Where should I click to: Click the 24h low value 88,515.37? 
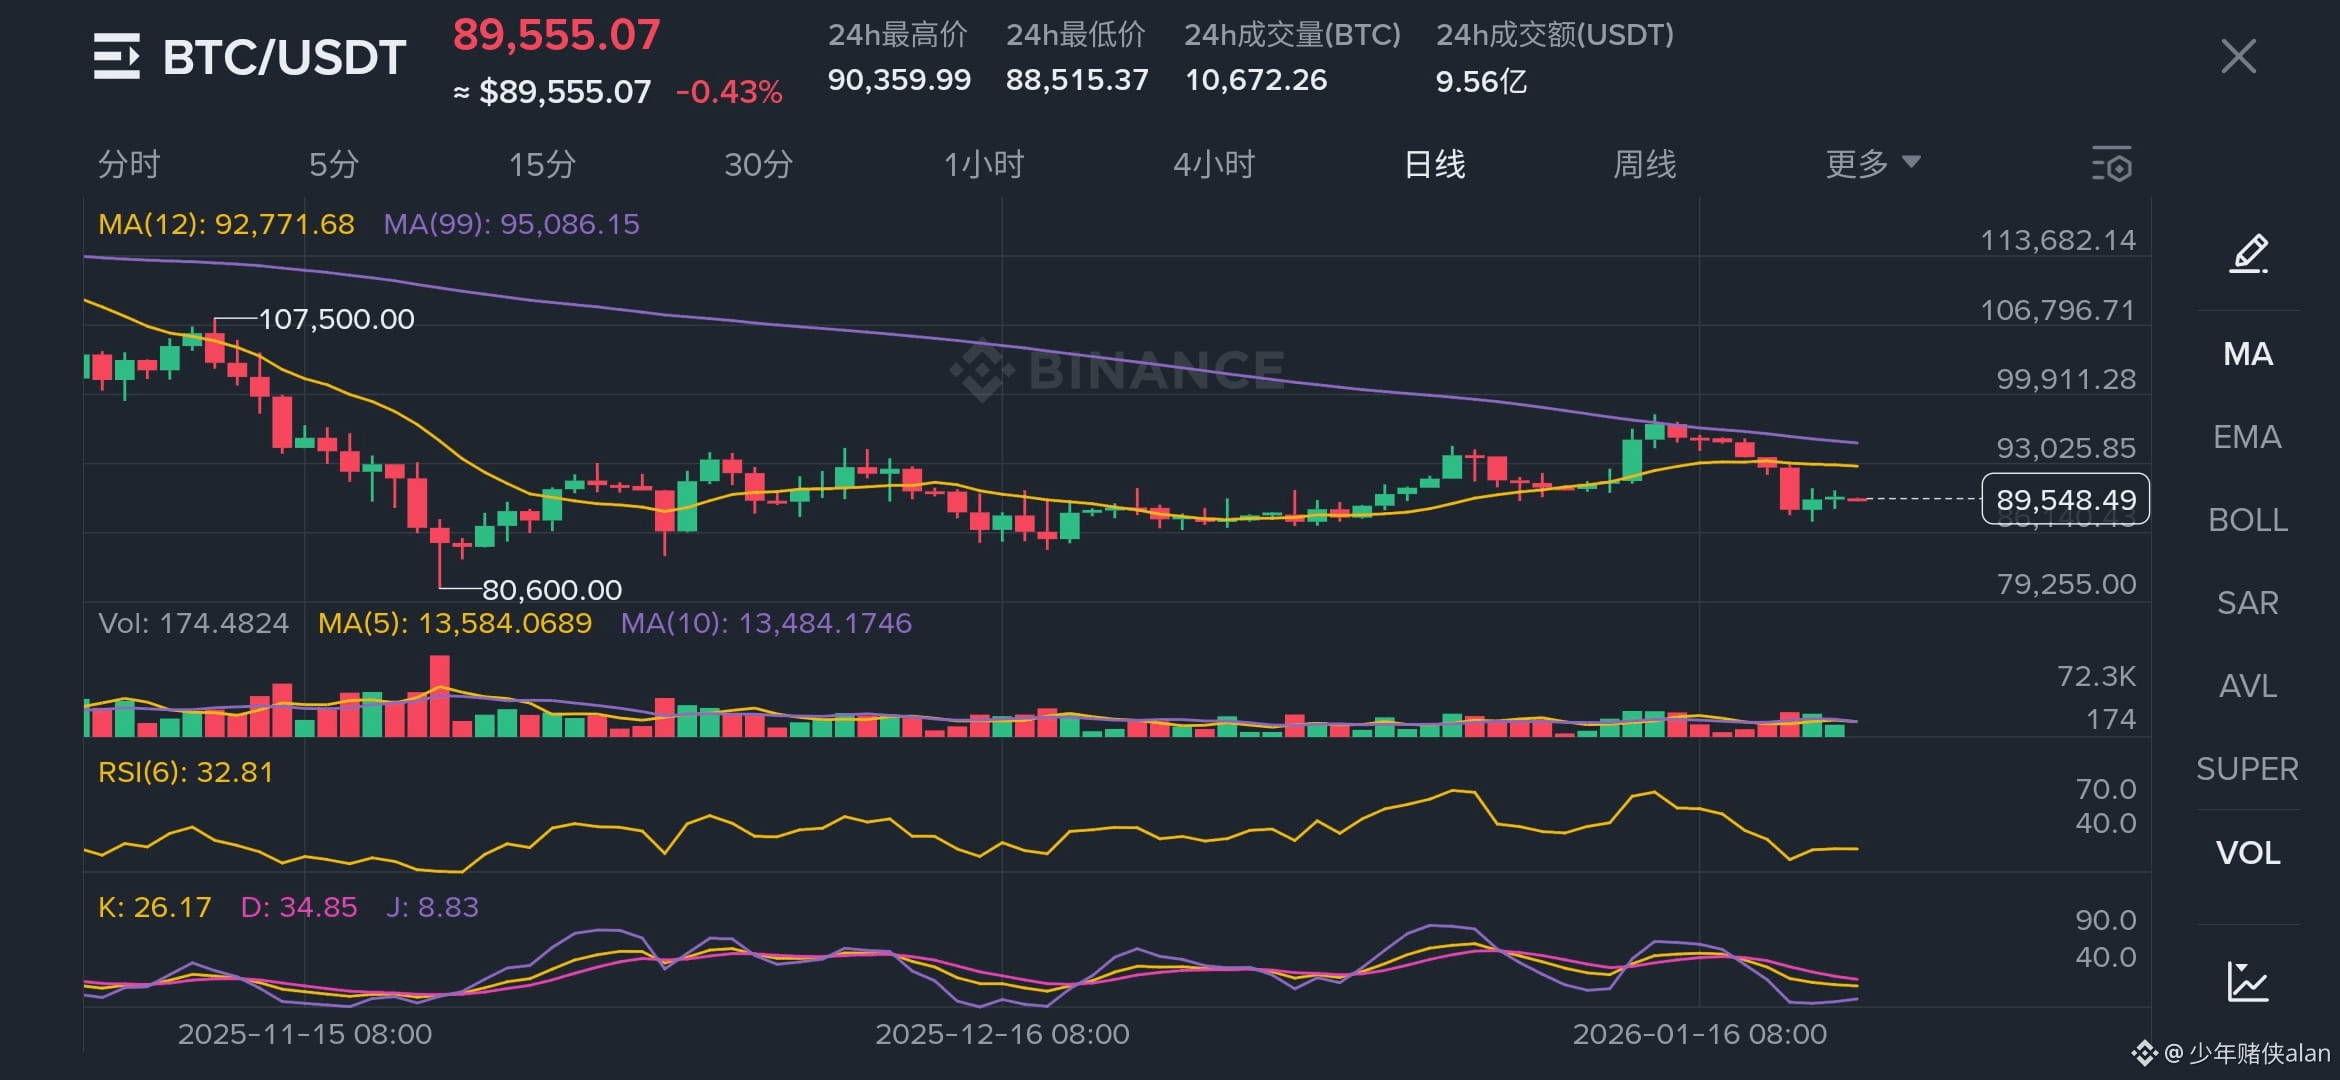coord(1077,80)
